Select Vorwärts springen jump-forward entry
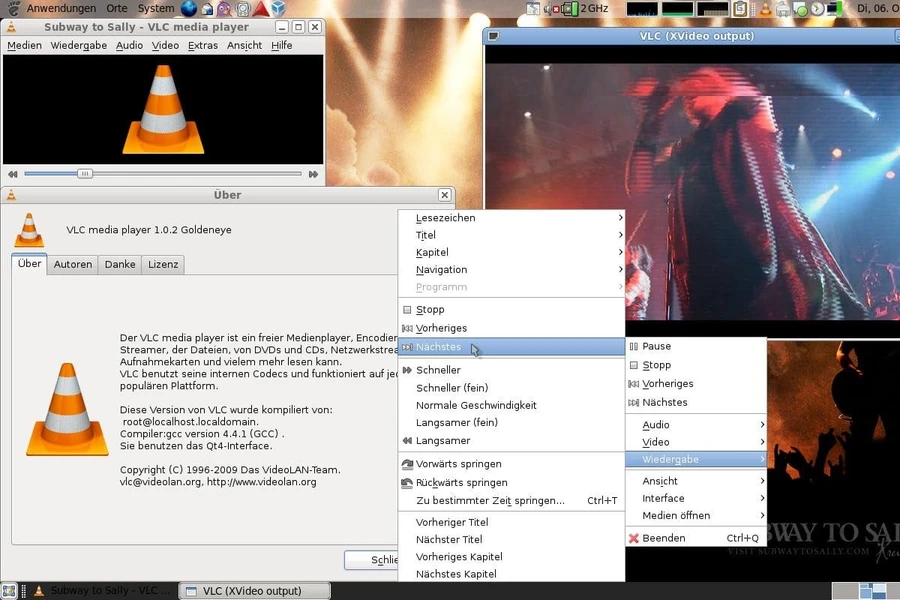Viewport: 900px width, 600px height. point(510,464)
